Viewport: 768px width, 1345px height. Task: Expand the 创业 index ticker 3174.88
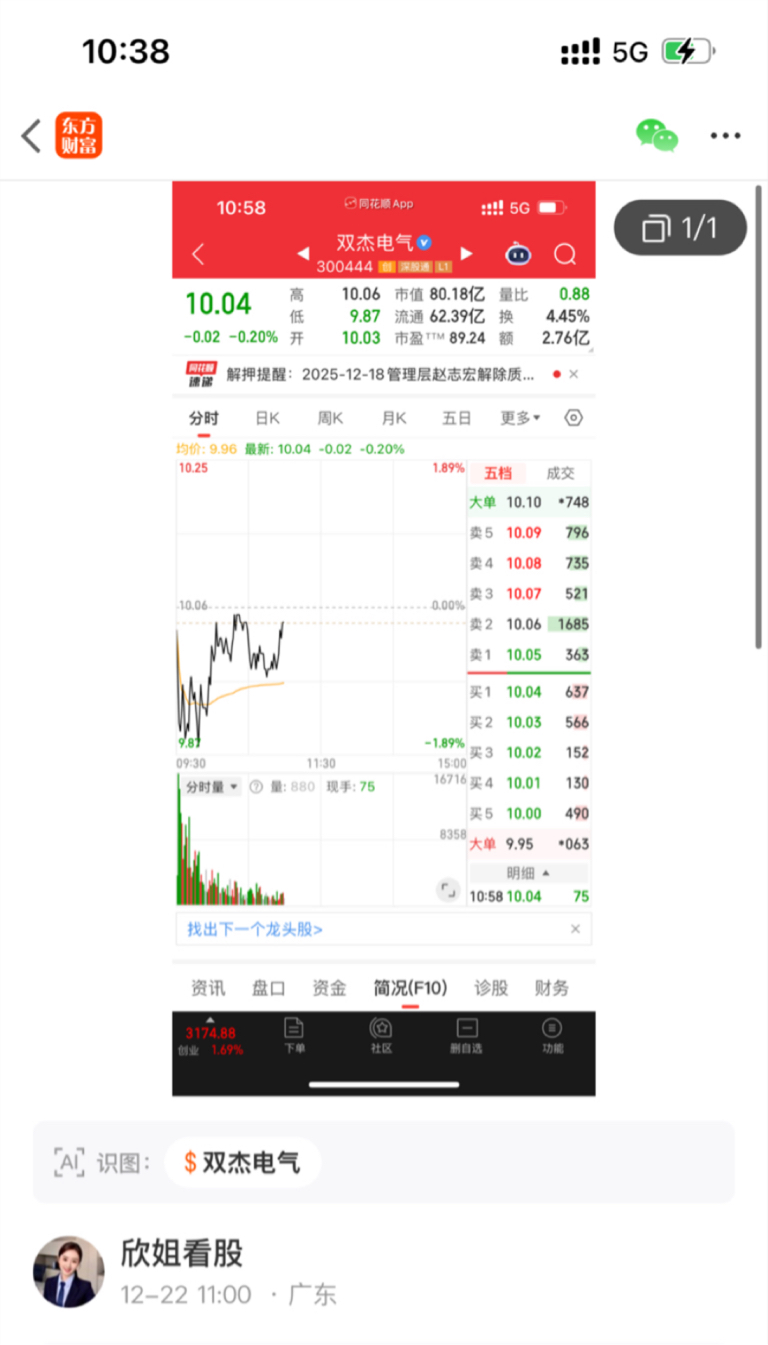click(212, 1036)
